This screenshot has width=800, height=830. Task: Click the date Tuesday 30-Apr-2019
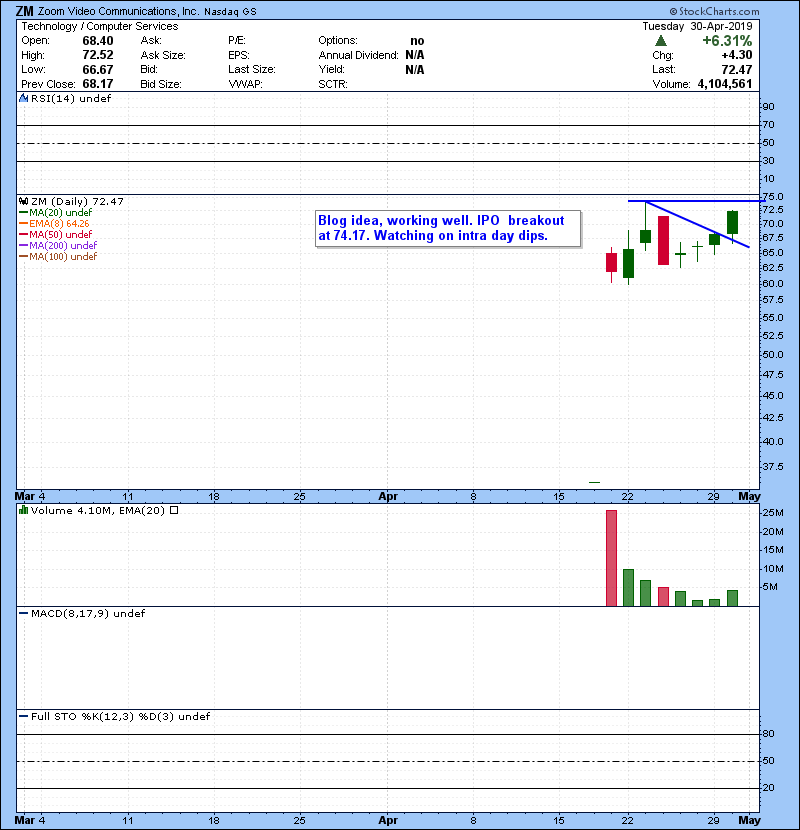click(697, 26)
